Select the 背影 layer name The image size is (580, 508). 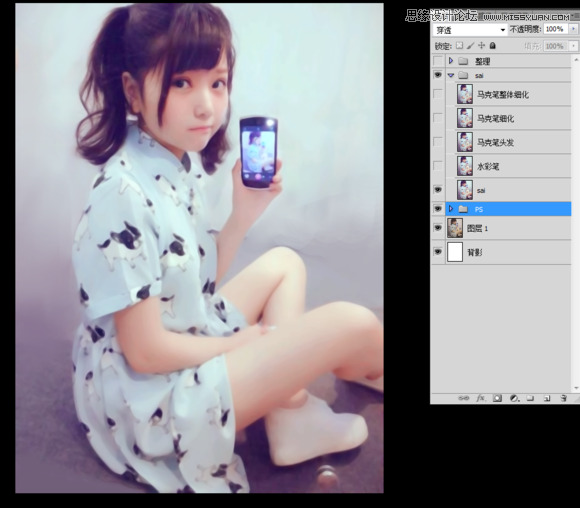pos(475,253)
